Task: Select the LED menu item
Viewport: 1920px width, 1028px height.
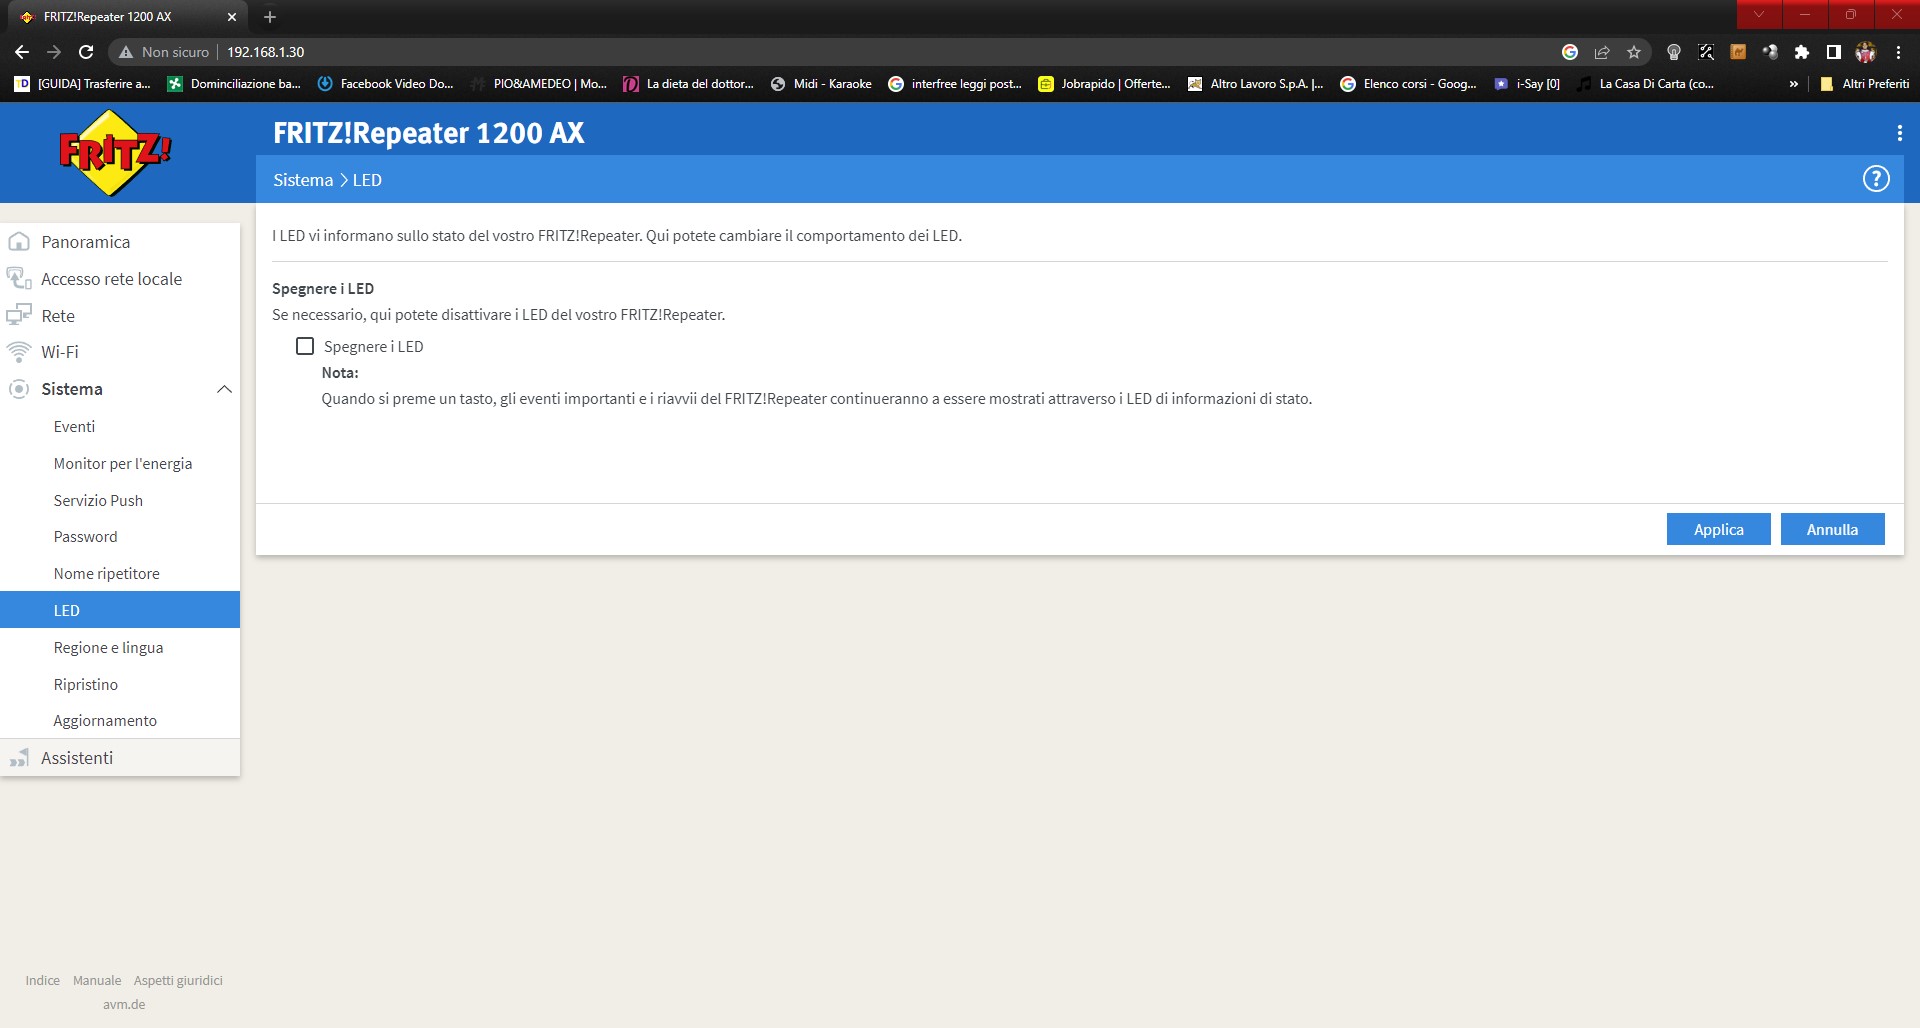Action: pyautogui.click(x=120, y=610)
